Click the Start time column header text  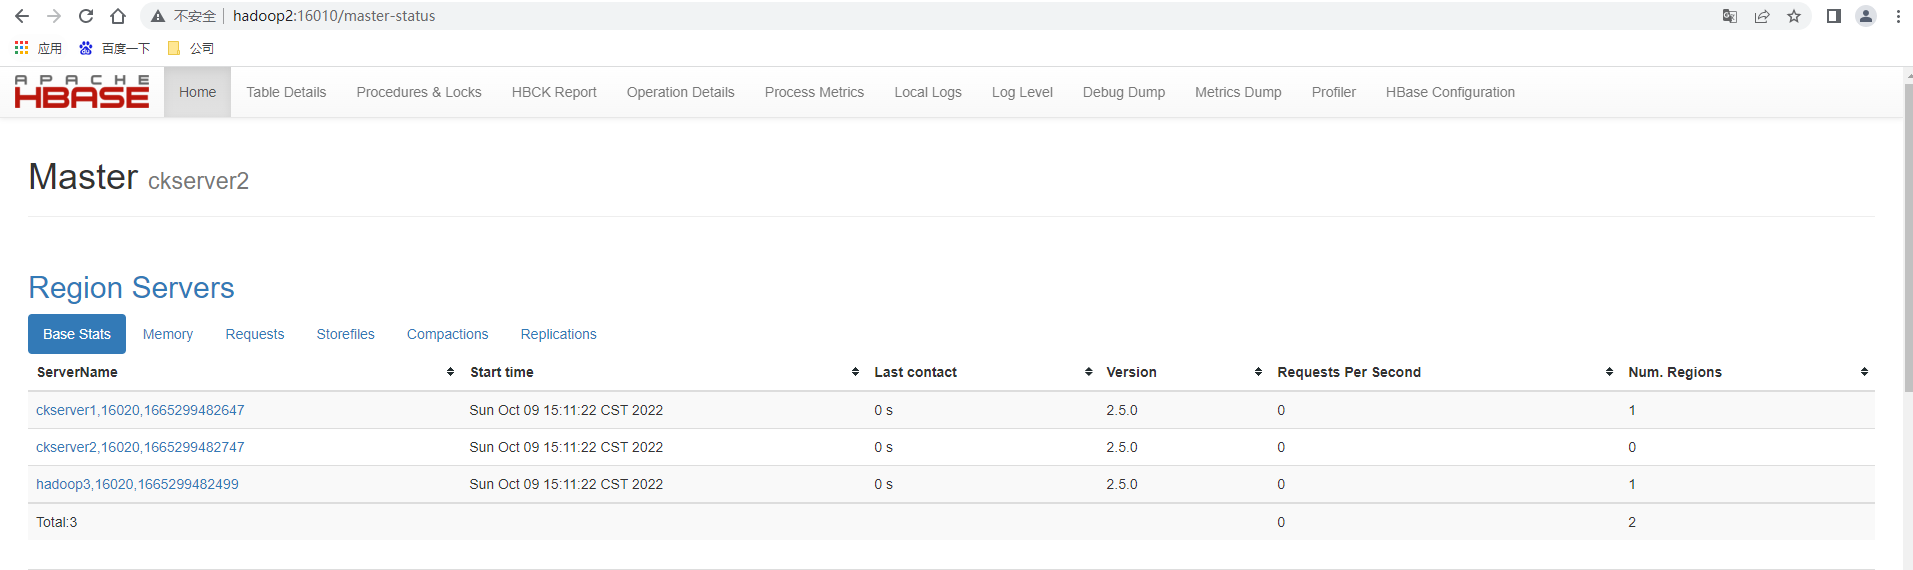502,372
